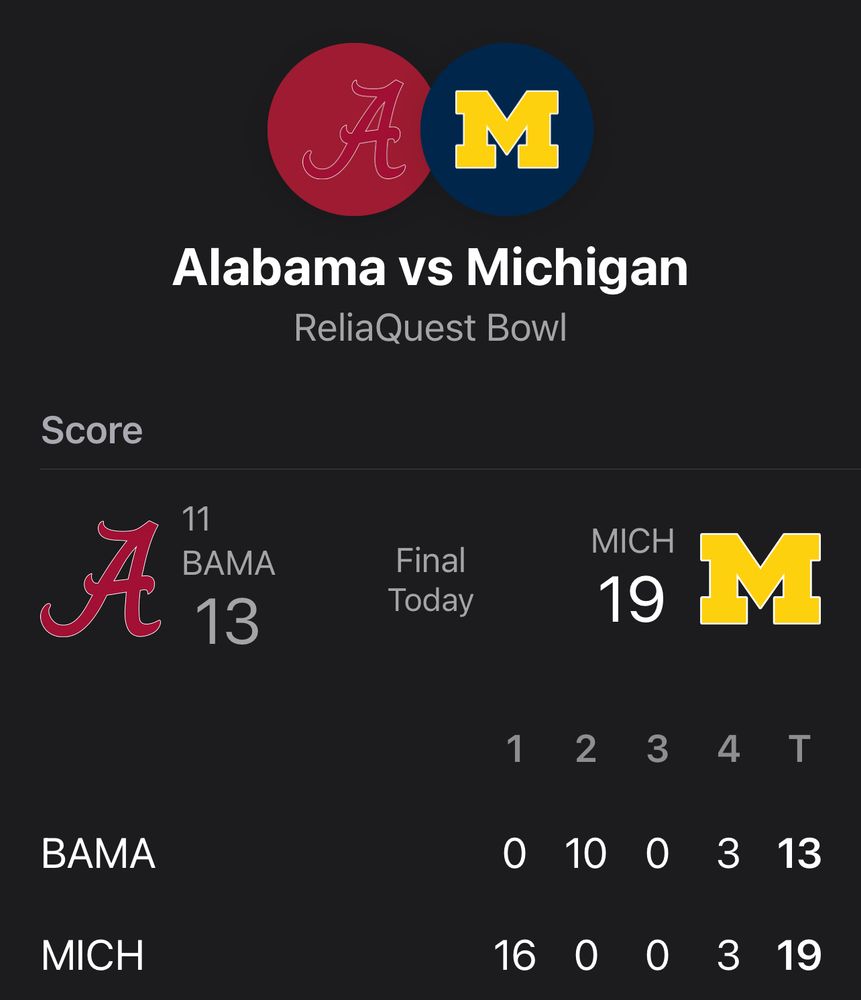This screenshot has height=1000, width=861.
Task: Tap Michigan's first quarter score of 16
Action: [x=515, y=955]
